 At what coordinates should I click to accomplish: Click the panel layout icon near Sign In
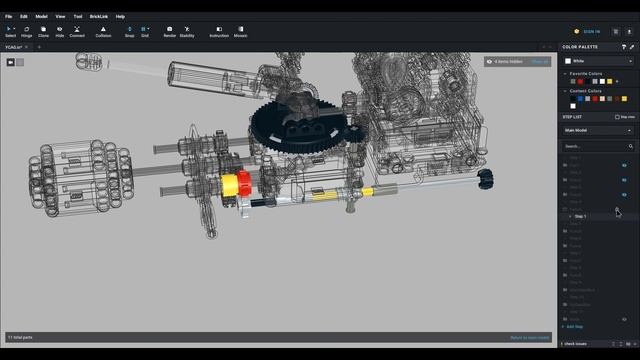(616, 31)
